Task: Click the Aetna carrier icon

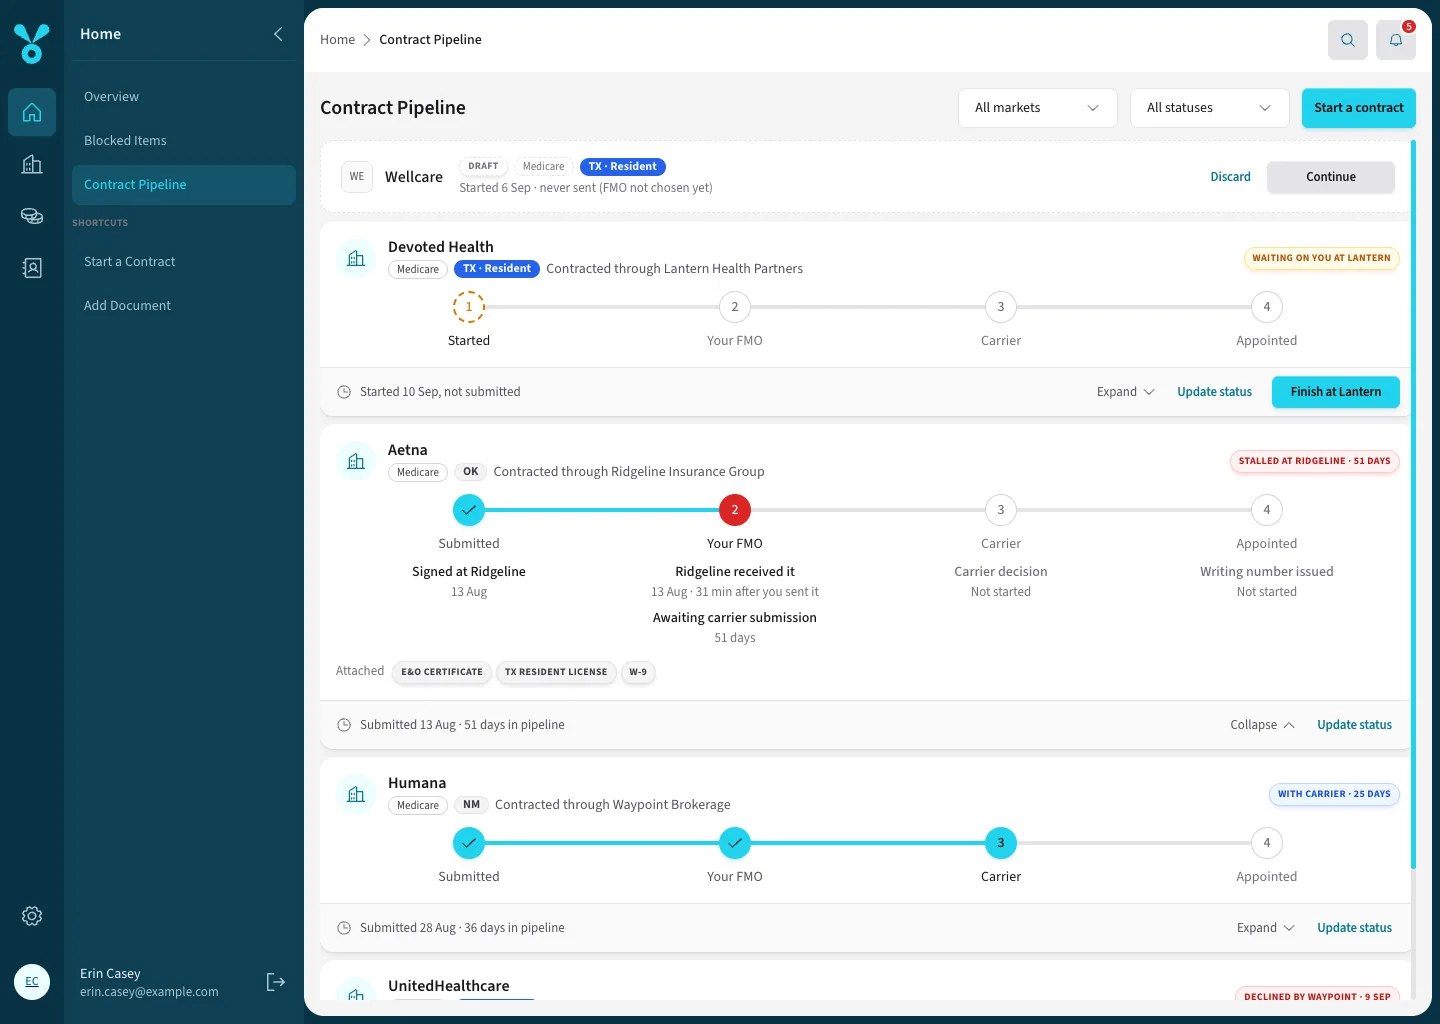Action: tap(356, 462)
